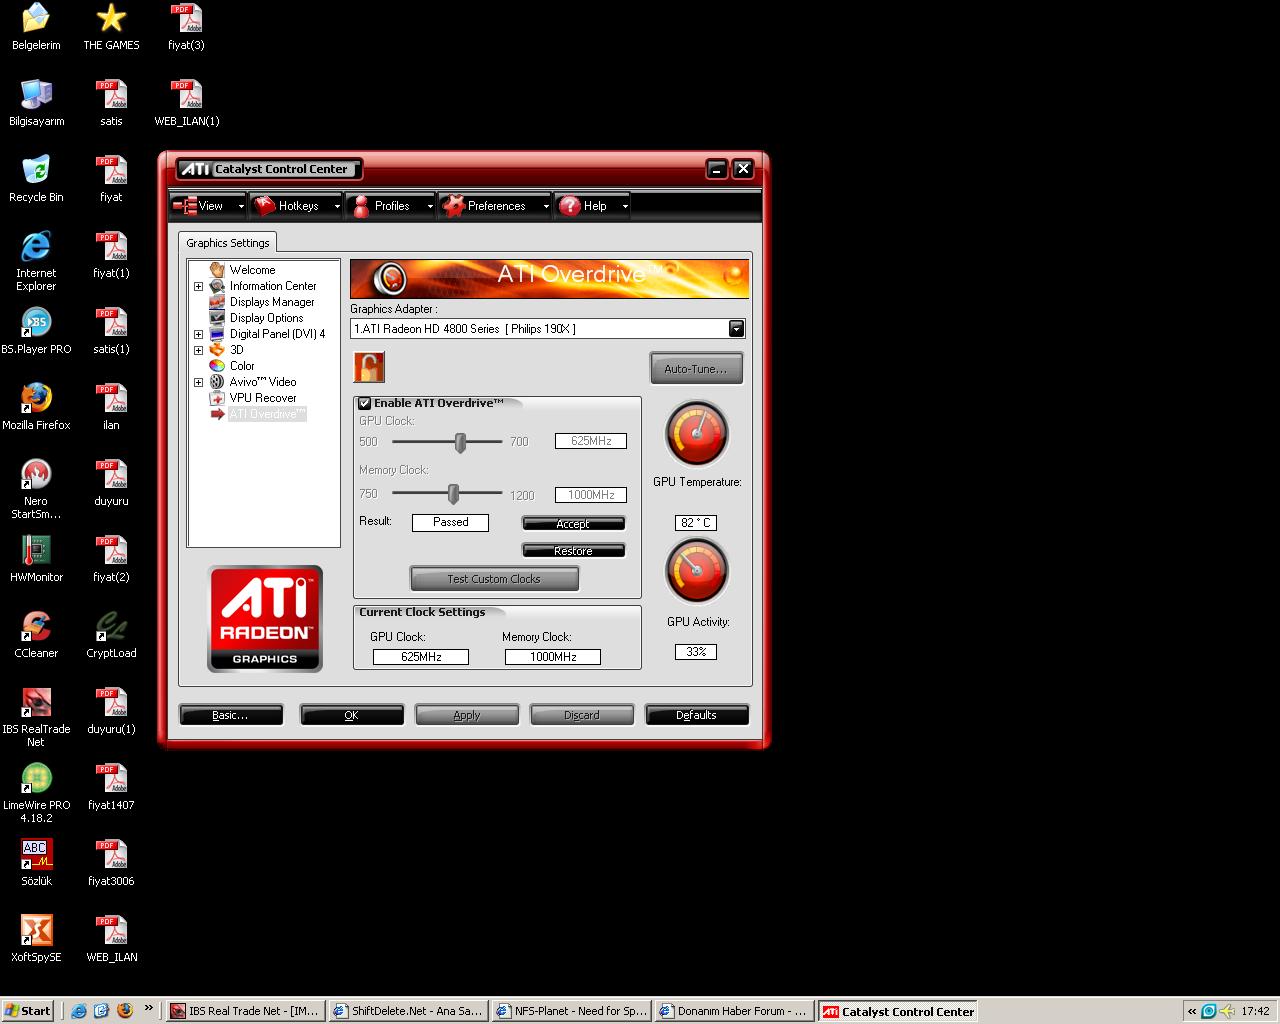Screen dimensions: 1280x1024
Task: Click the Overdrive lock icon
Action: [x=369, y=367]
